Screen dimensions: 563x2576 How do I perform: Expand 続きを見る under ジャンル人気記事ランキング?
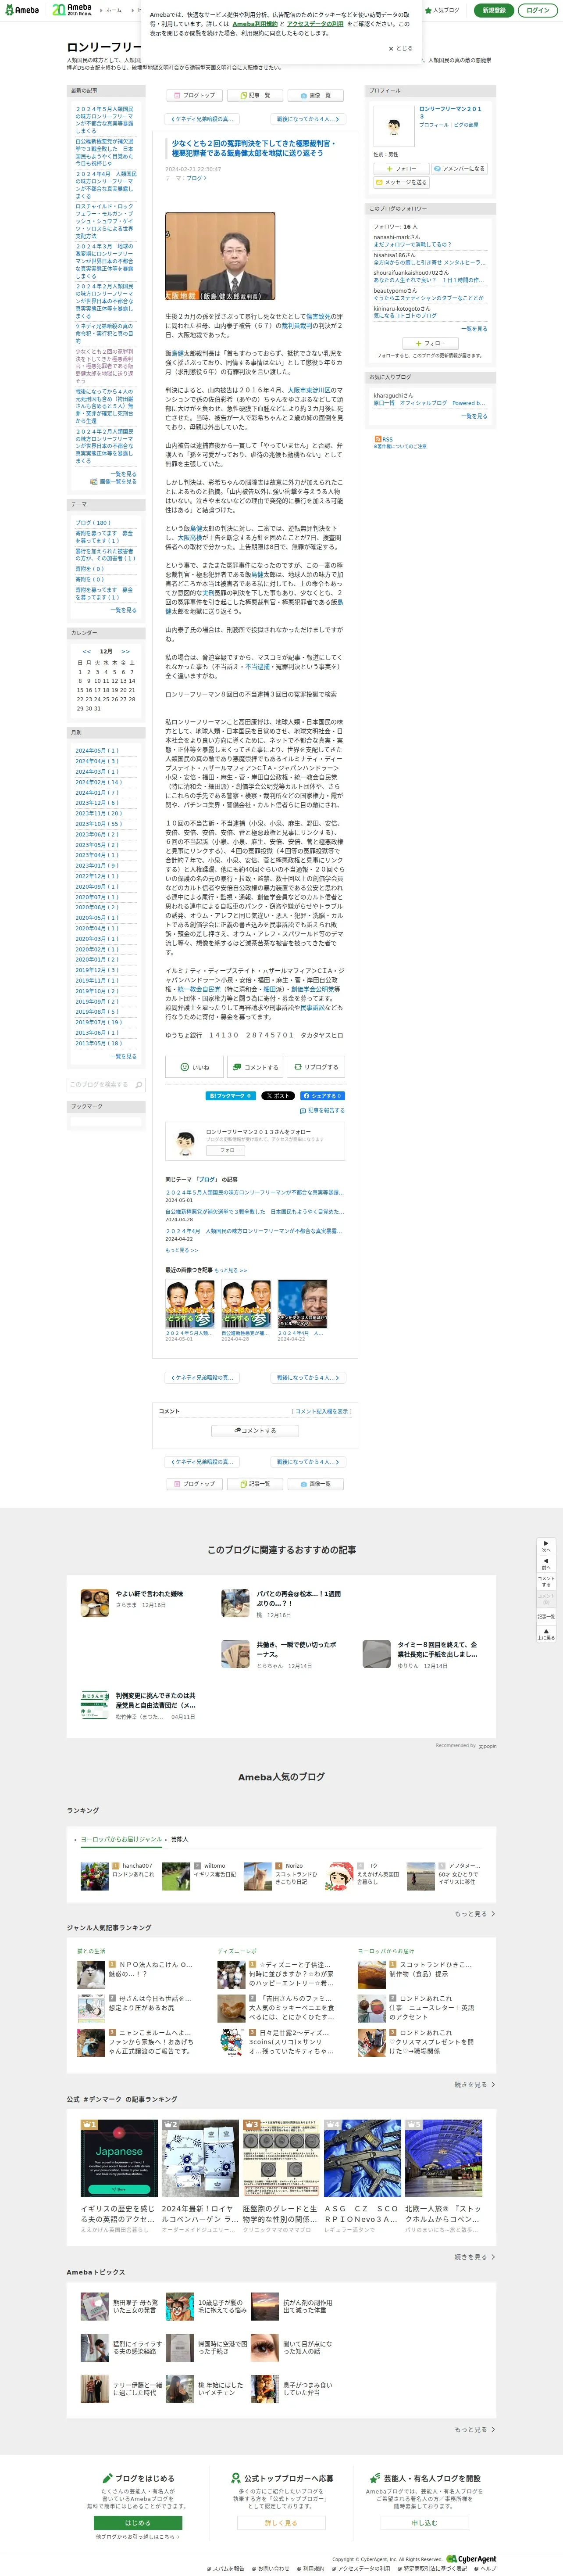(475, 2084)
